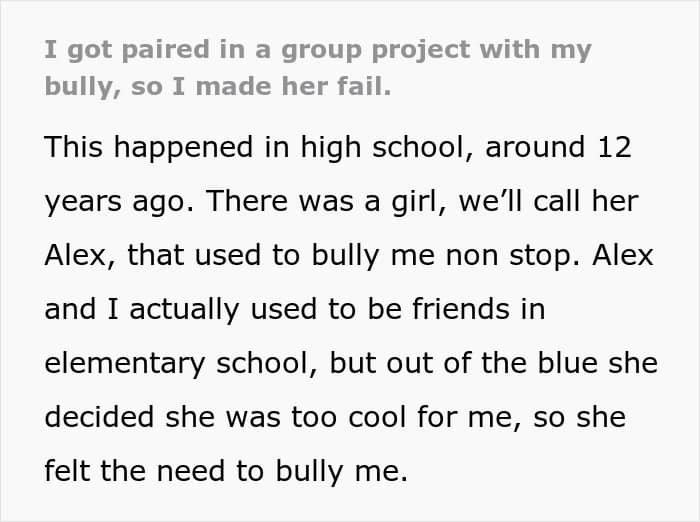700x522 pixels.
Task: Click the phrase 'and I actually'
Action: point(142,309)
